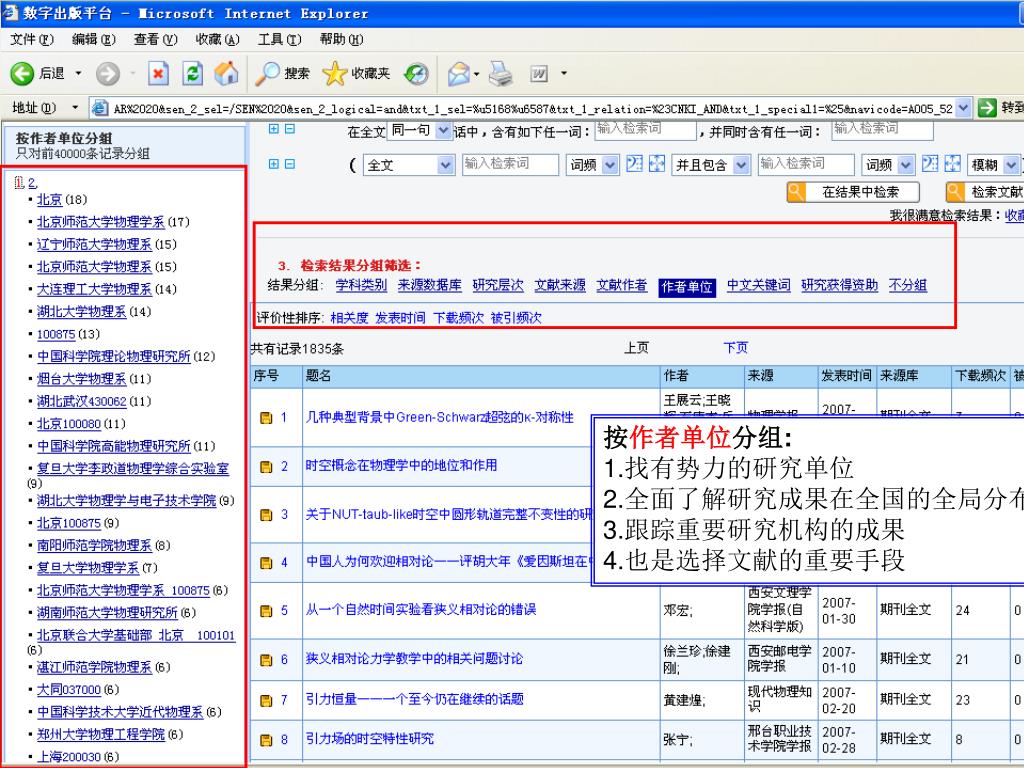This screenshot has height=768, width=1024.
Task: Open article 时空概念在物理学中的地位和作用
Action: [401, 466]
